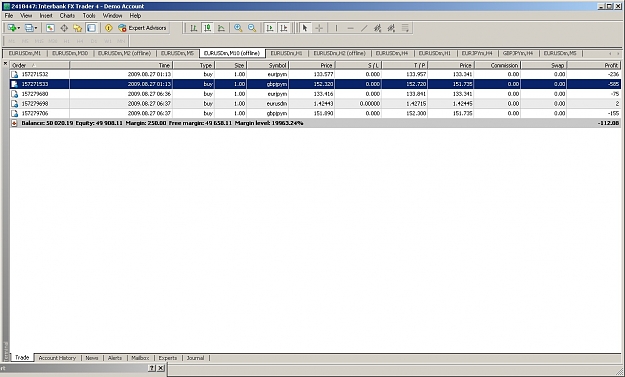
Task: Sort by the Time column header
Action: pyautogui.click(x=121, y=65)
